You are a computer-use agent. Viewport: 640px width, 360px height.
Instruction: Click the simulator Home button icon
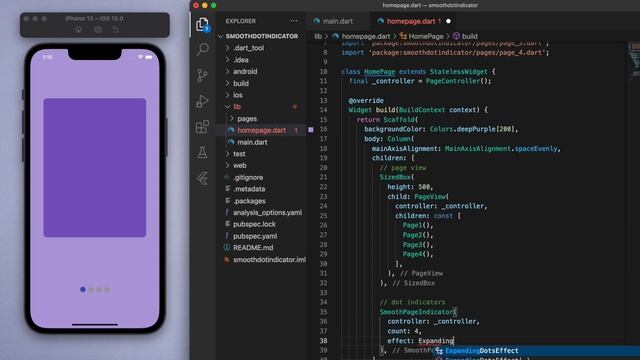click(78, 30)
